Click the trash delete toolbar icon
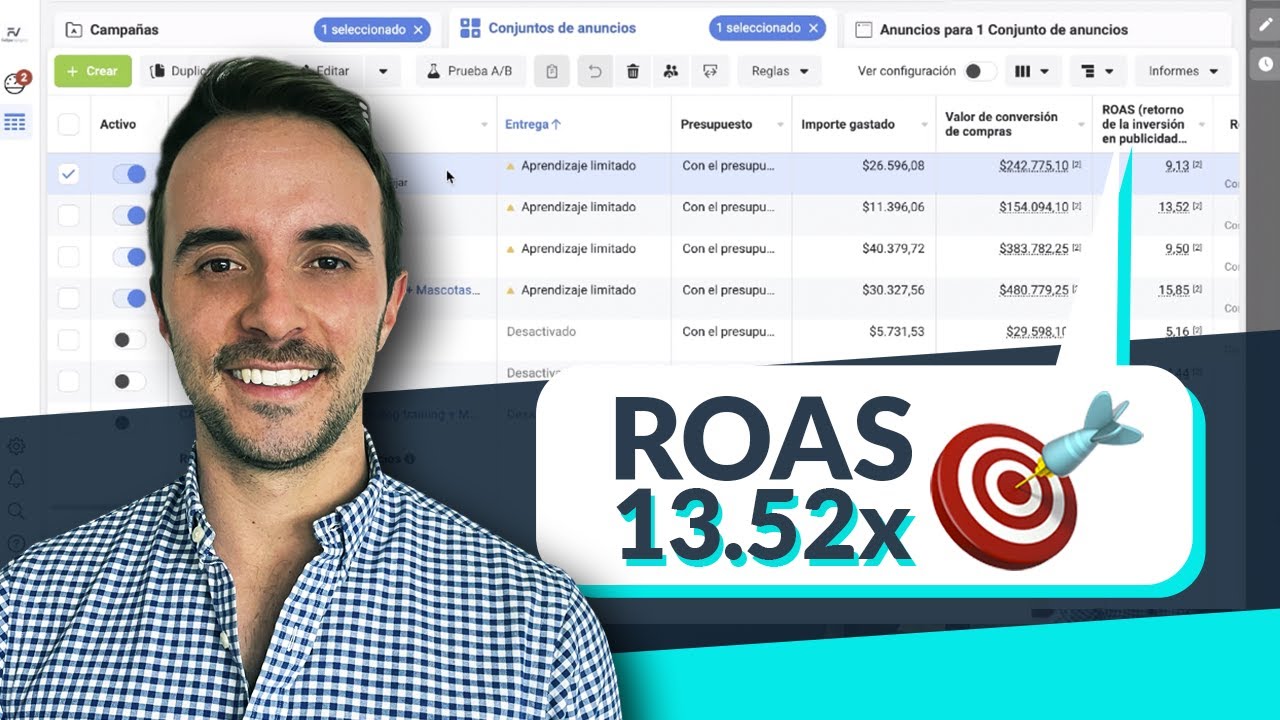The image size is (1280, 720). pos(633,71)
